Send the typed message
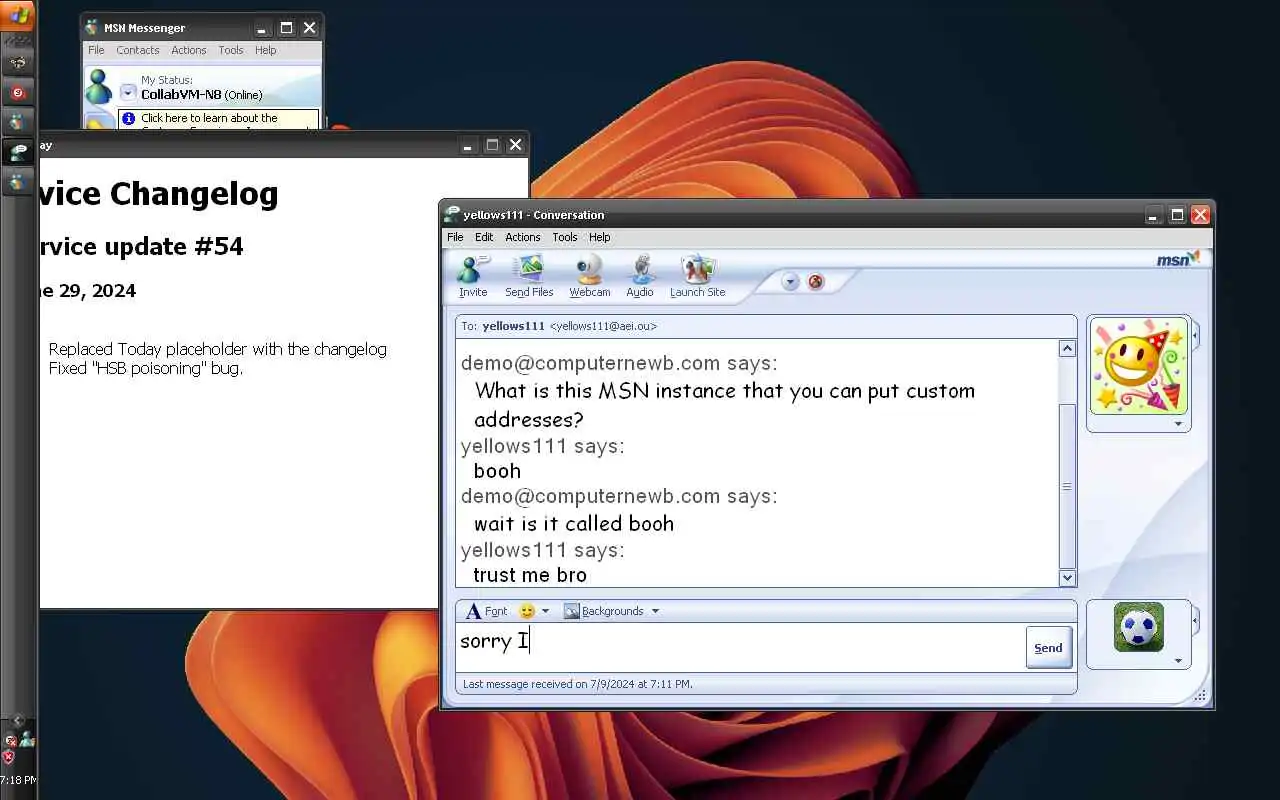 (x=1048, y=647)
